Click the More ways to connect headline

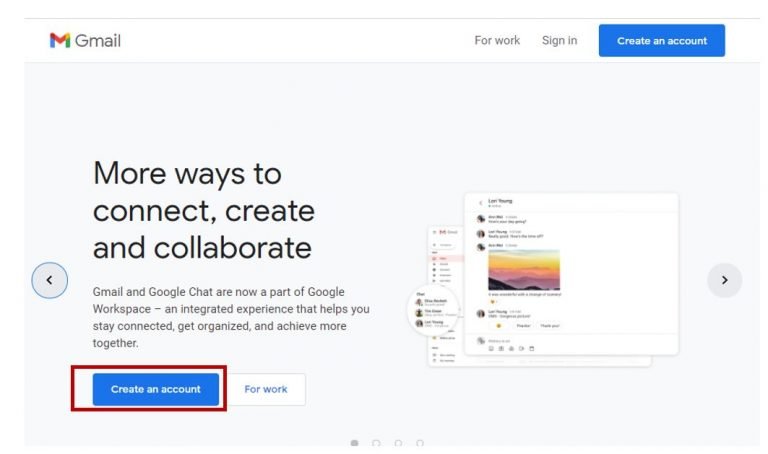[x=203, y=210]
